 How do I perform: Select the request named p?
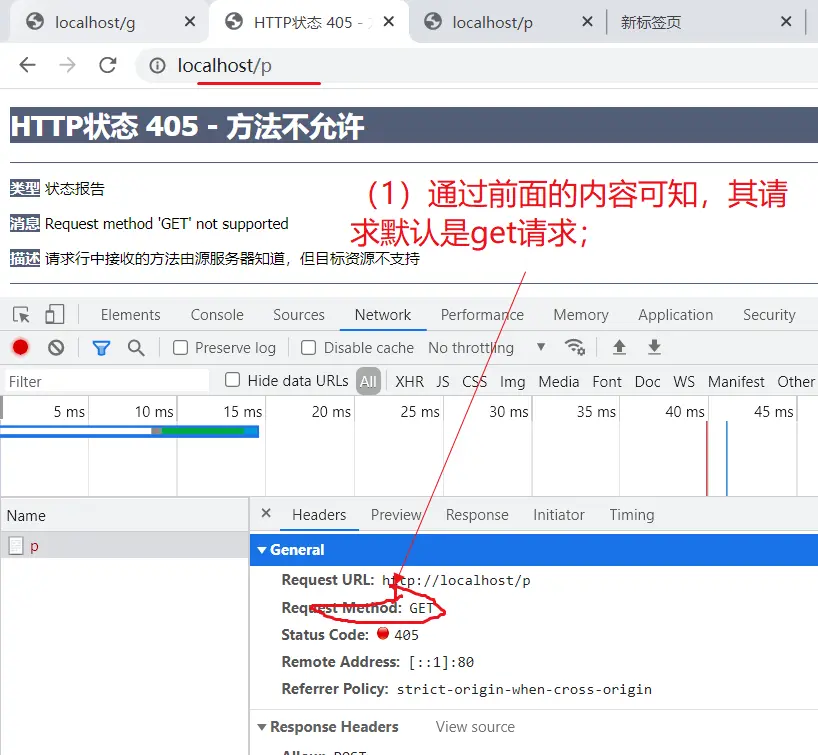[124, 546]
